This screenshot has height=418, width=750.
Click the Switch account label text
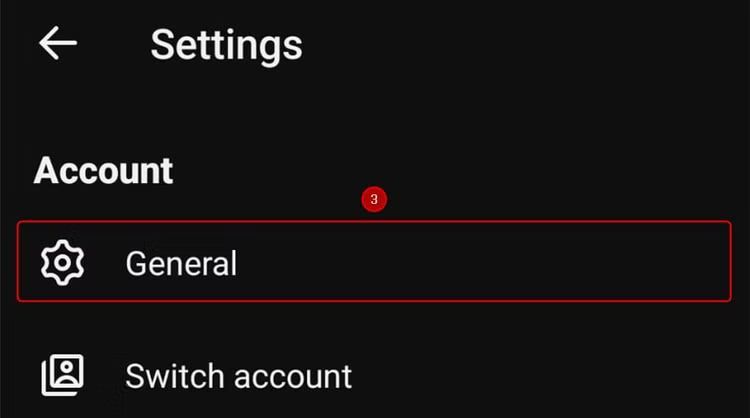(238, 376)
